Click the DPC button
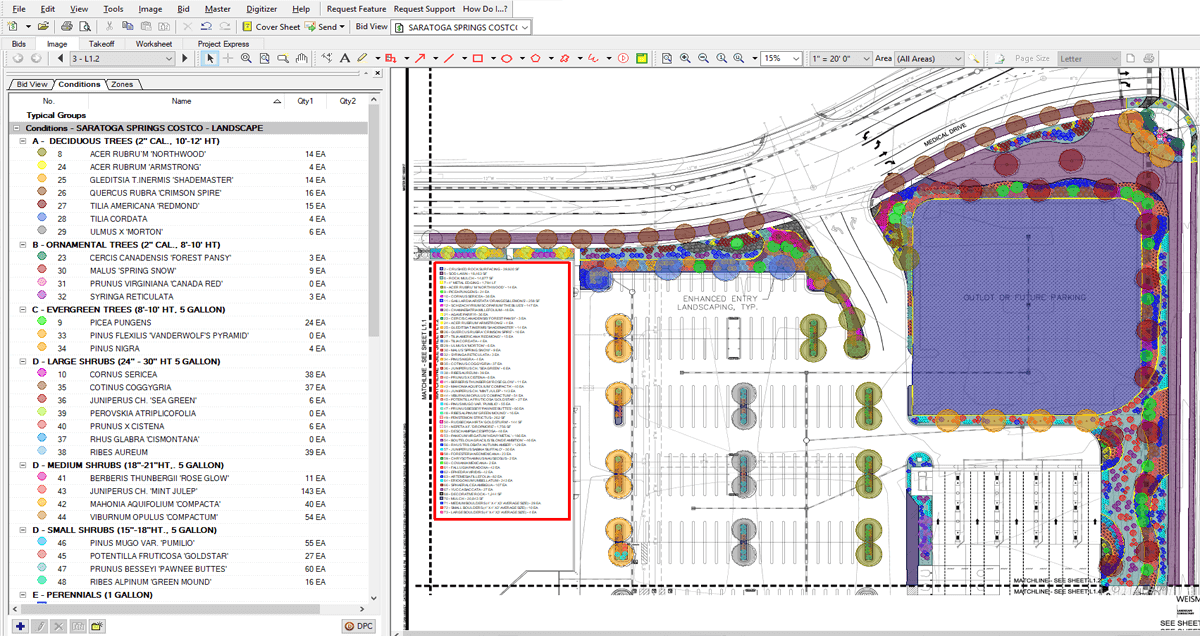This screenshot has width=1200, height=636. tap(360, 626)
